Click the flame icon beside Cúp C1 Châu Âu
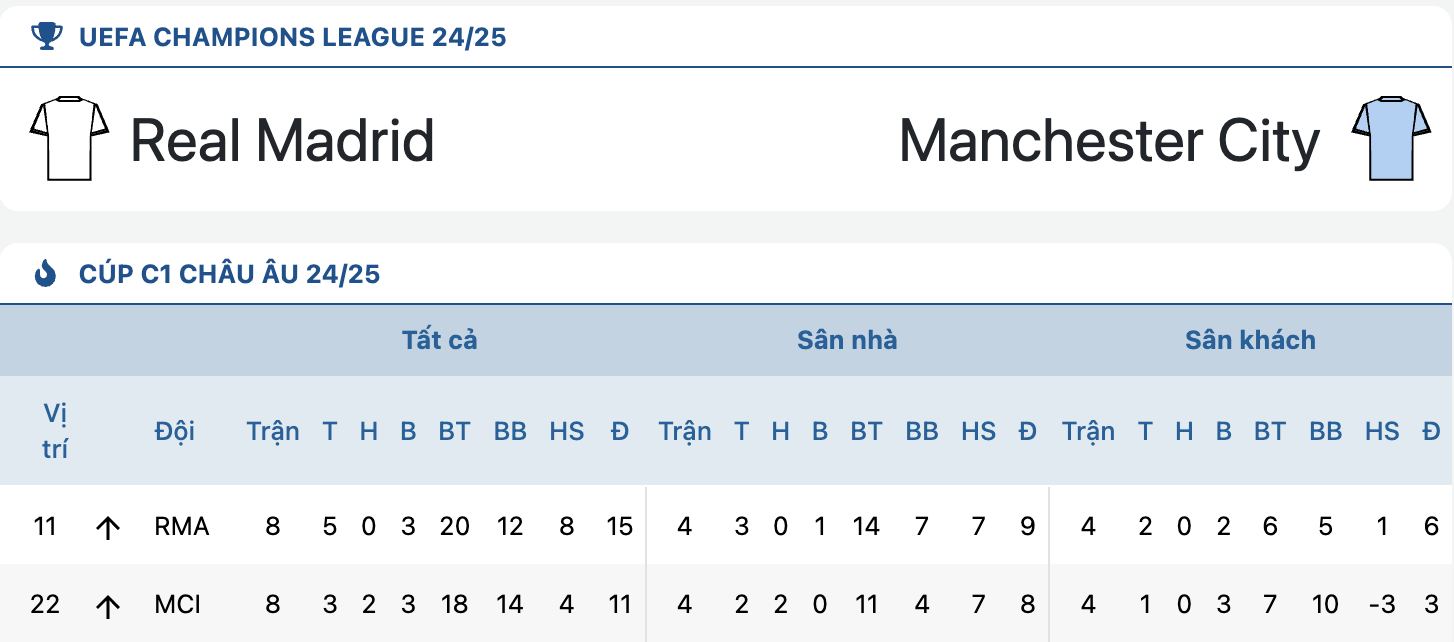1454x642 pixels. pos(46,273)
